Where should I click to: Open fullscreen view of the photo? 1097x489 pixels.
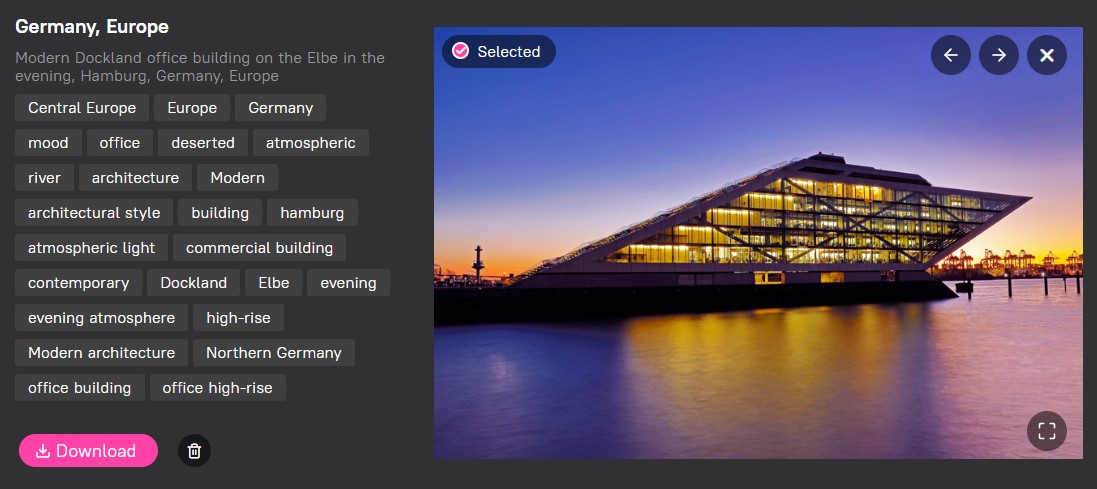pos(1047,431)
